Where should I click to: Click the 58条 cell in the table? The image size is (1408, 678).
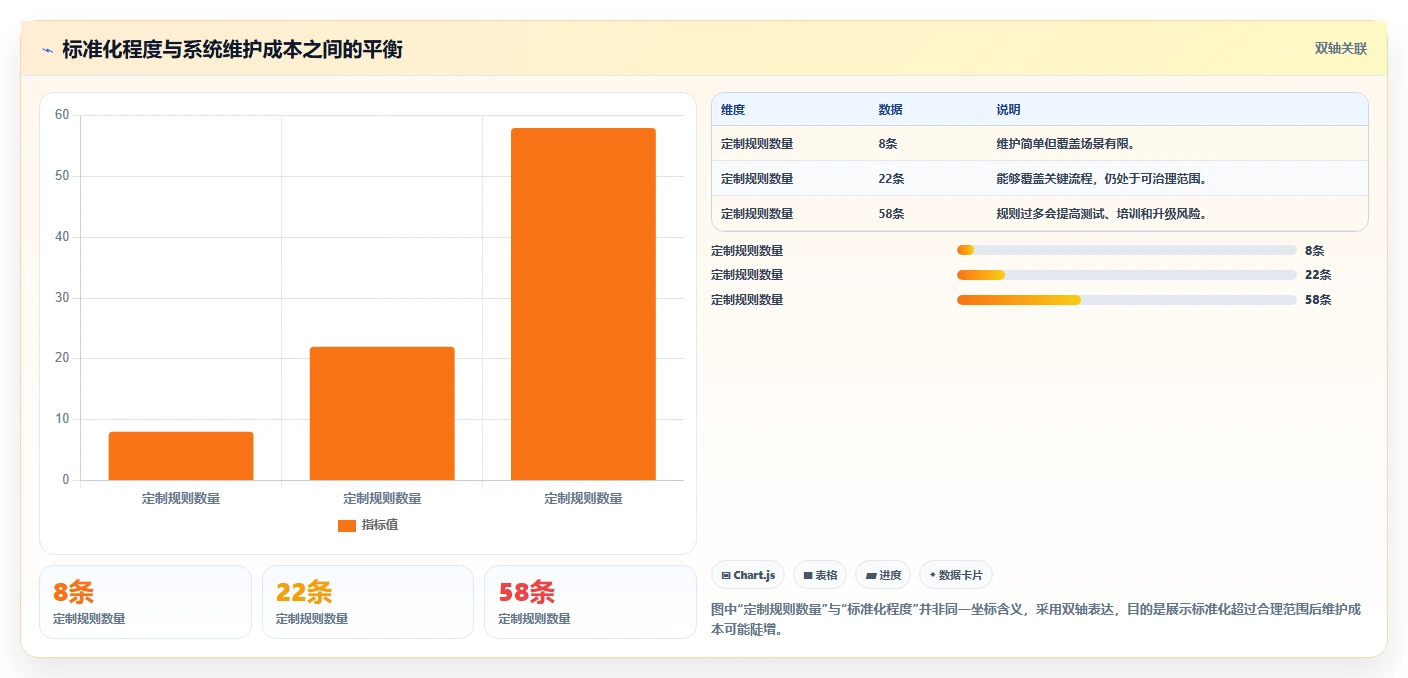pyautogui.click(x=891, y=214)
